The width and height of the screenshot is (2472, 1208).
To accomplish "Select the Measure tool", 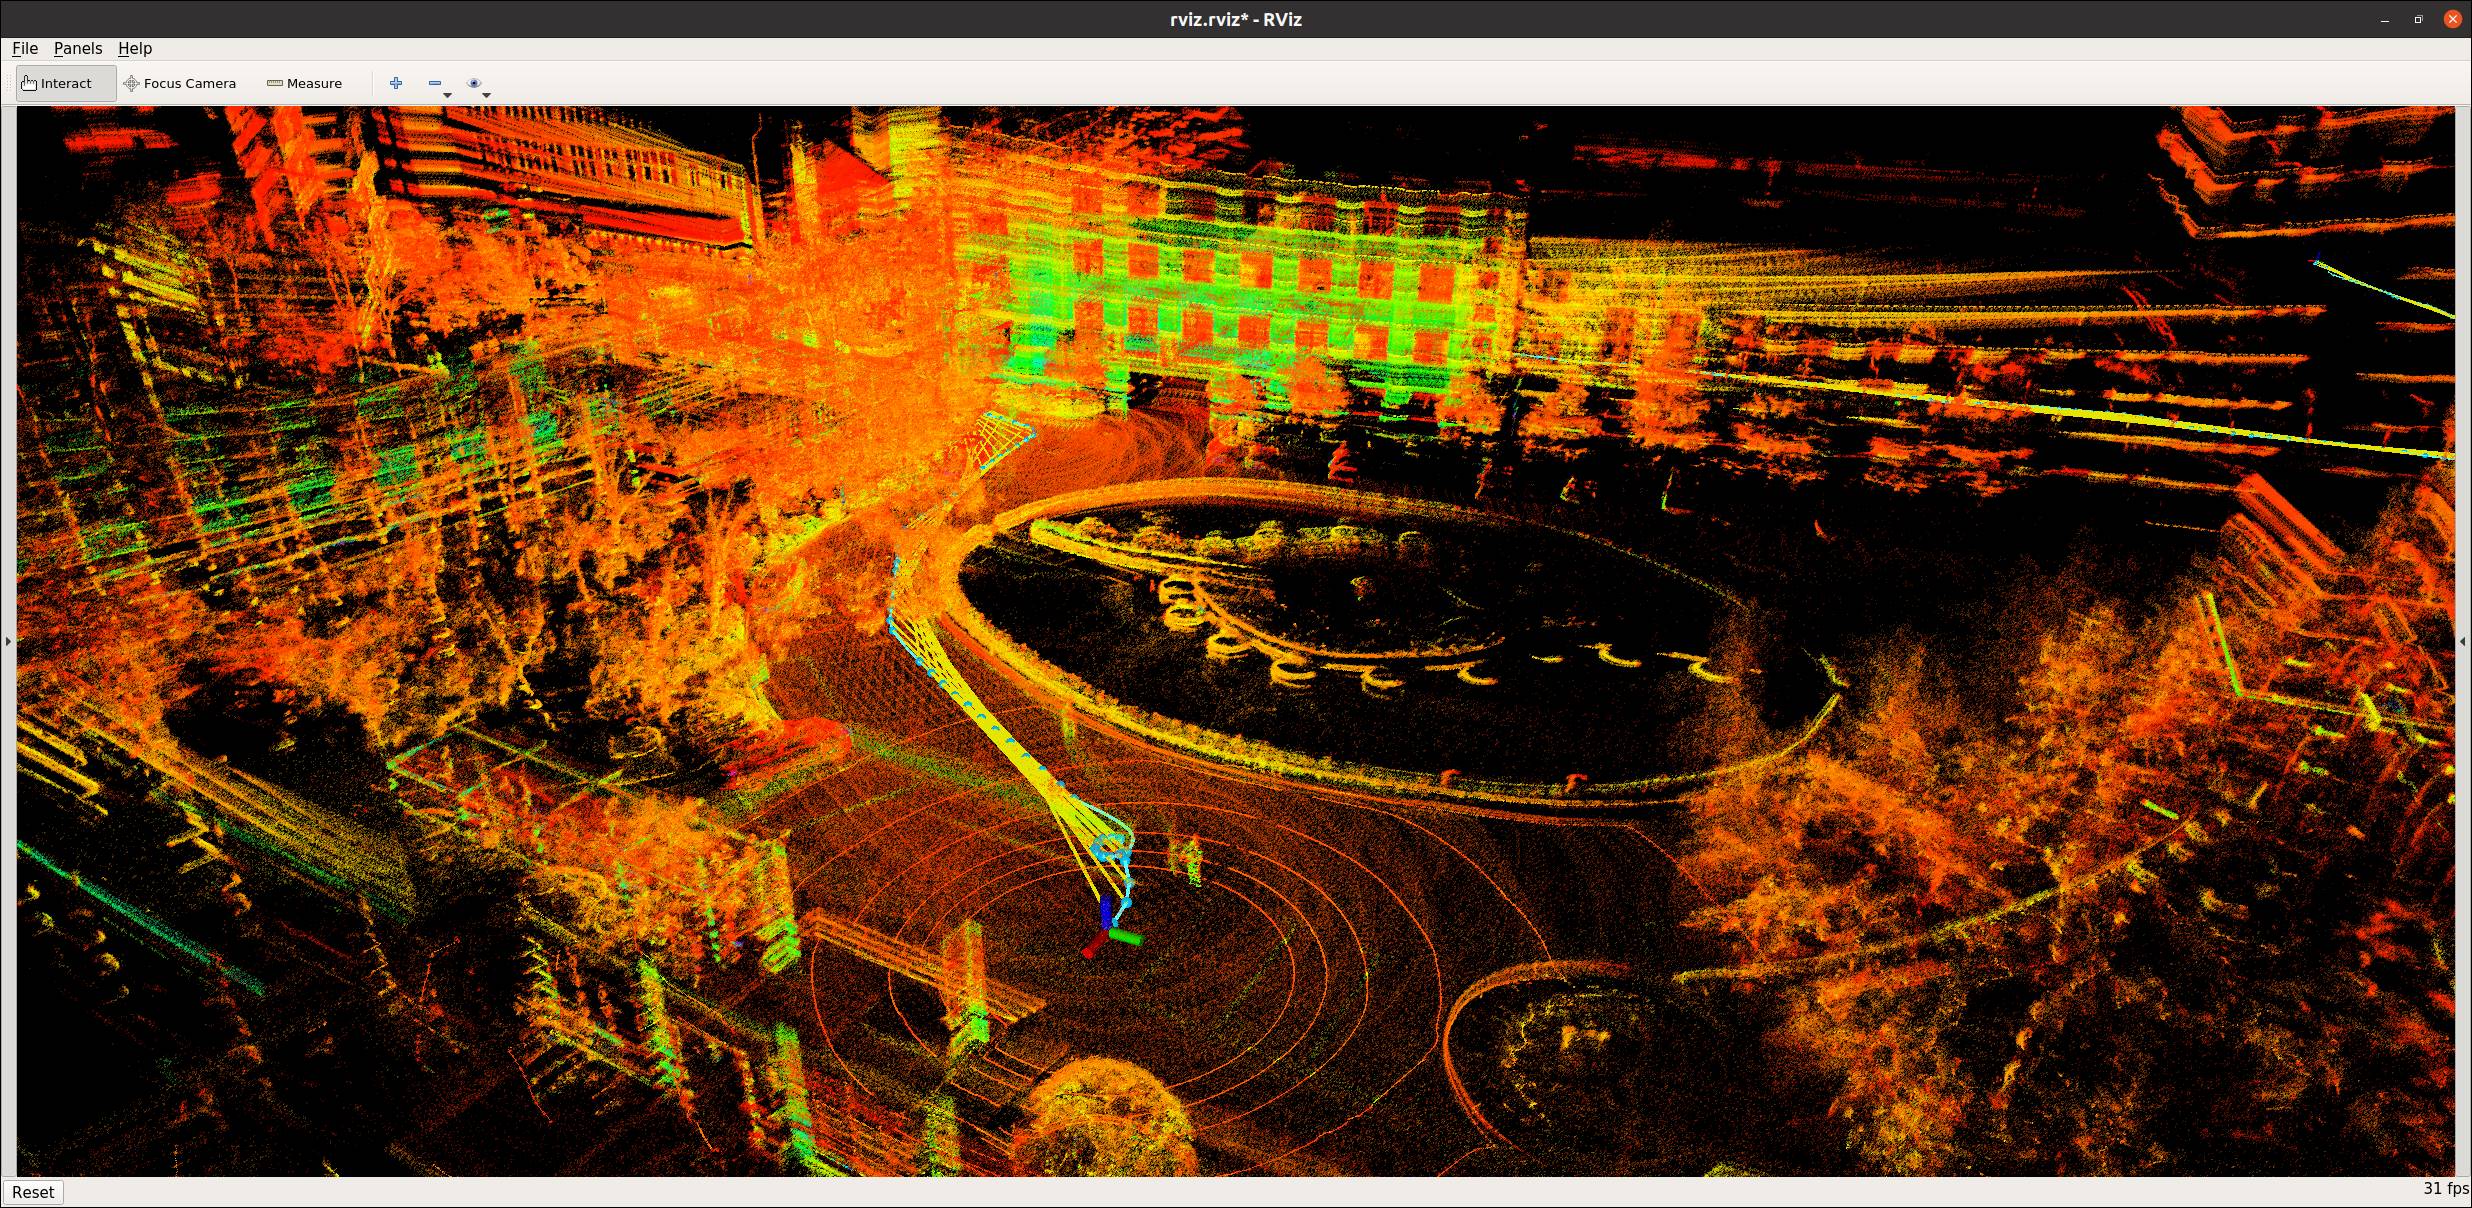I will [305, 83].
